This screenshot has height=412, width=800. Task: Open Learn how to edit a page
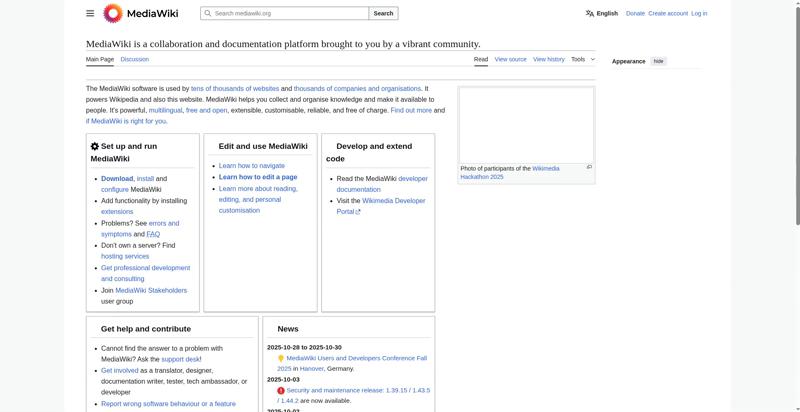pyautogui.click(x=258, y=177)
